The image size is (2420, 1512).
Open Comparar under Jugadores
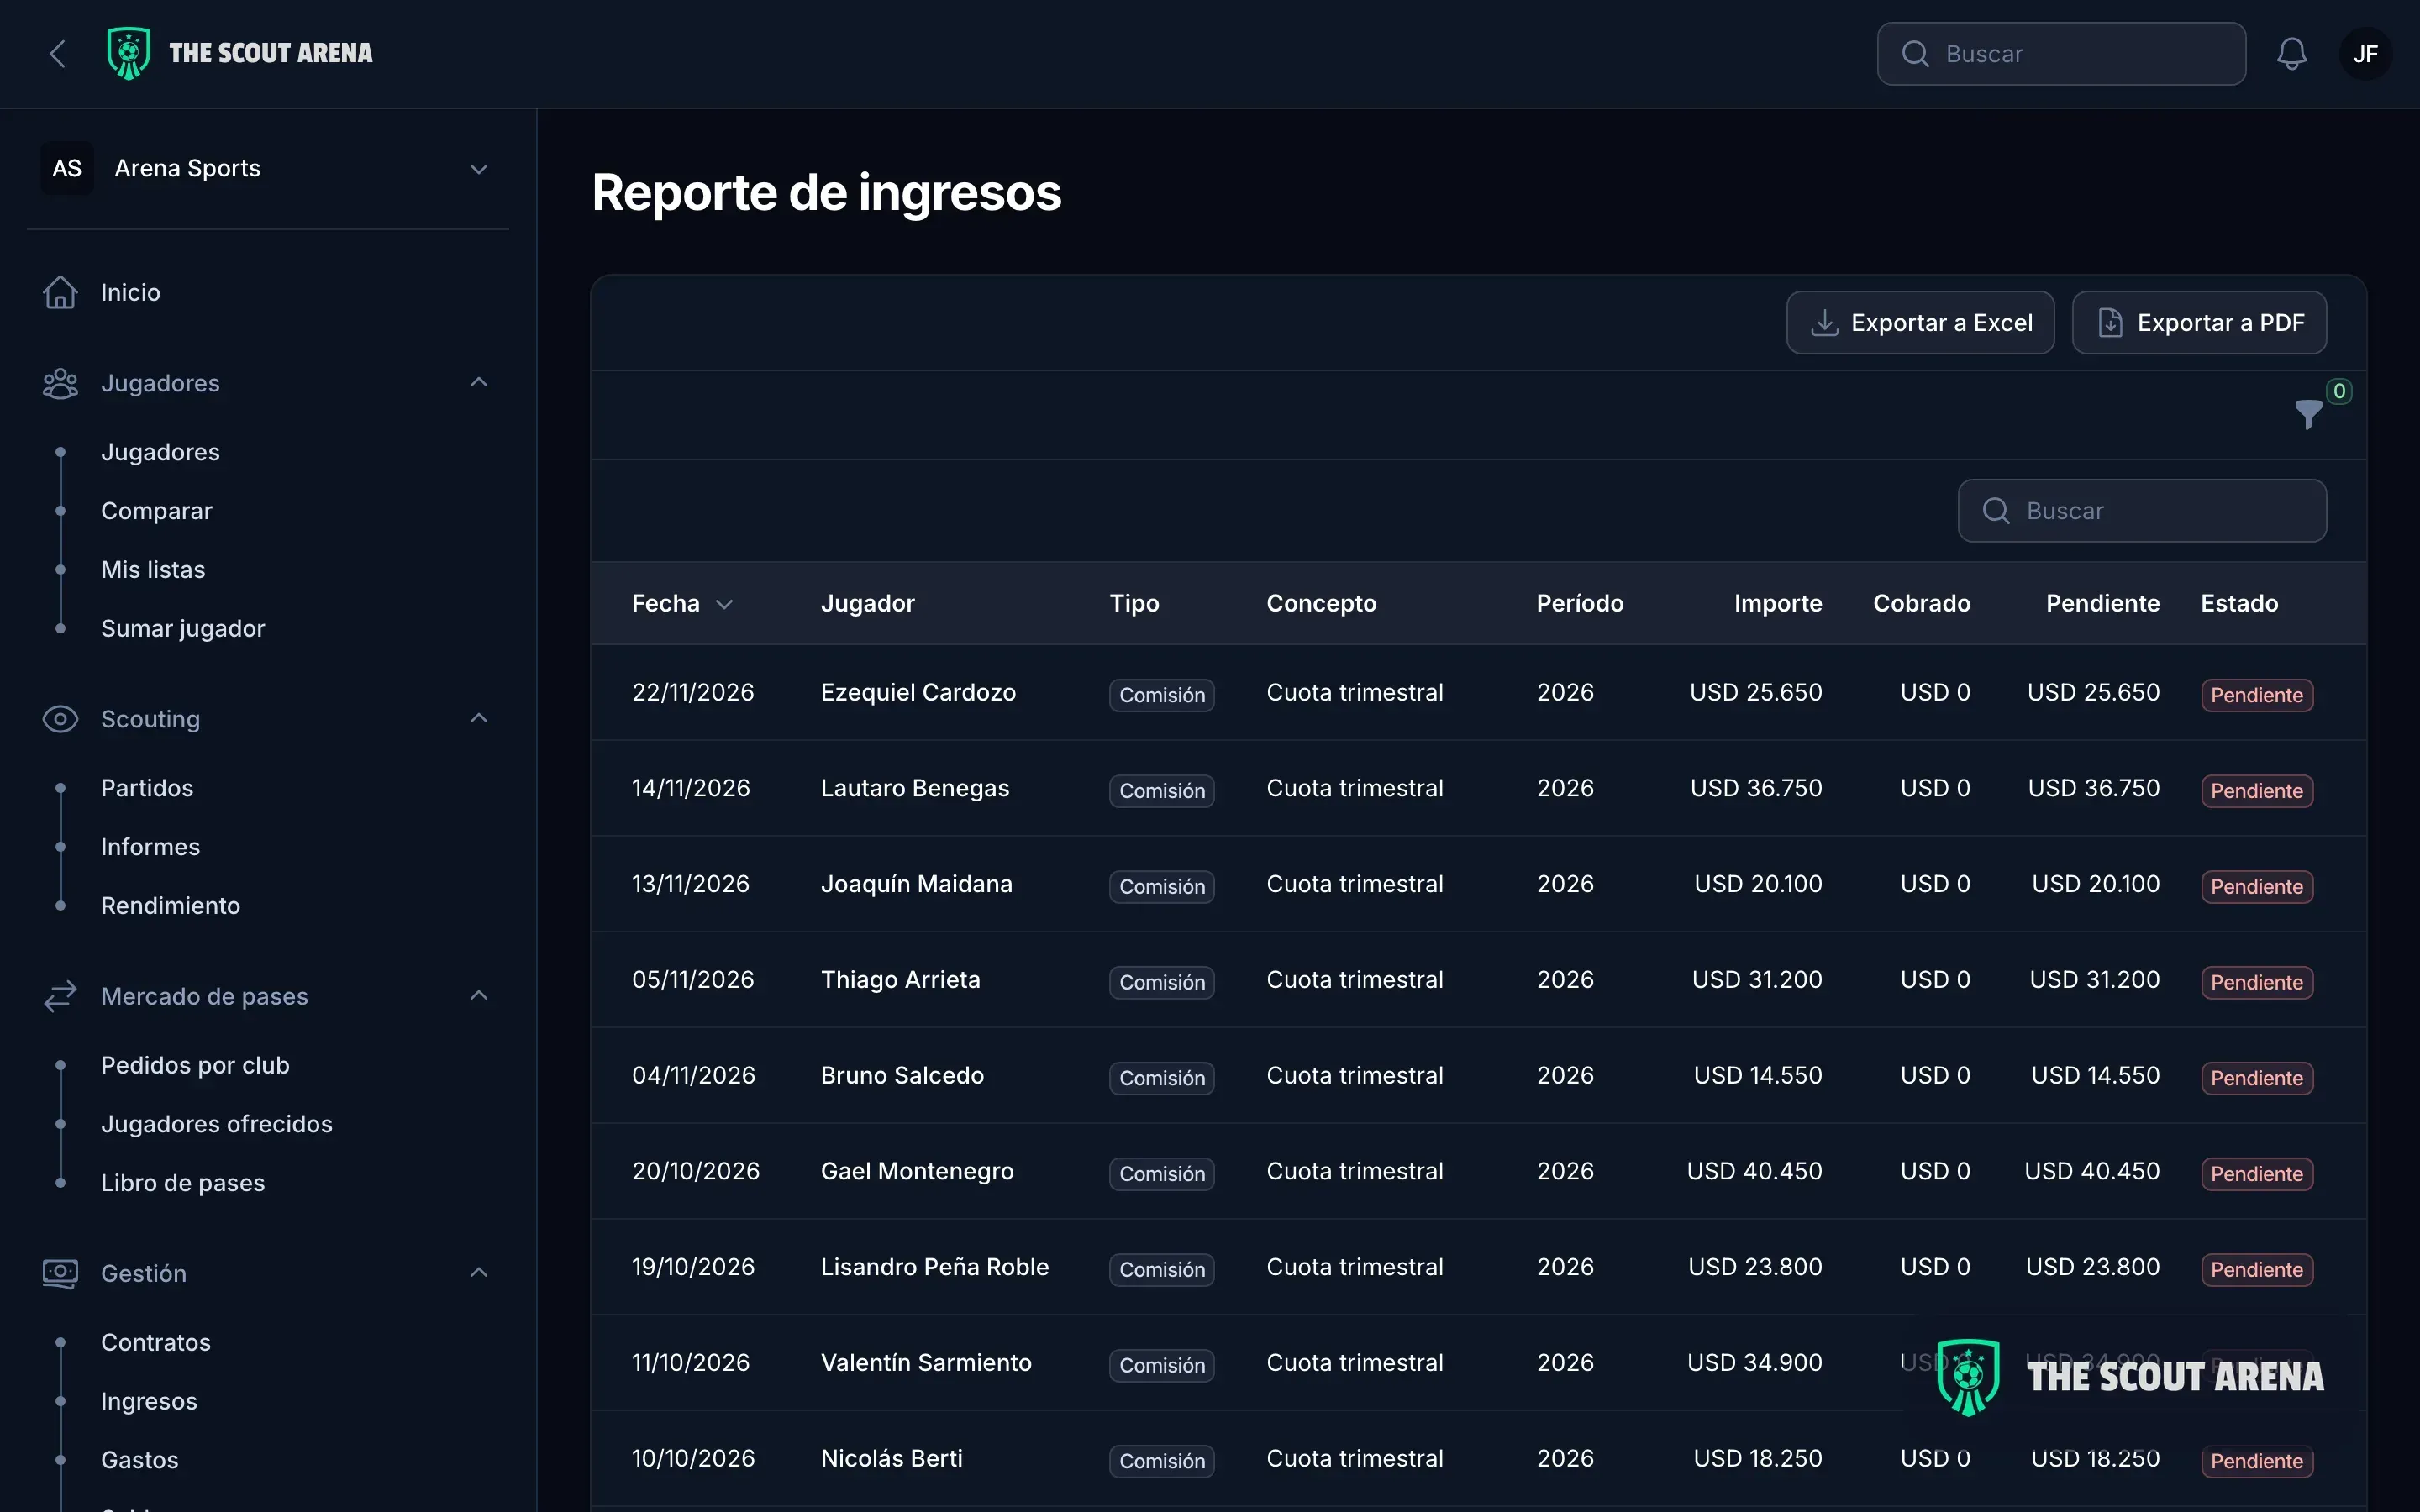coord(156,511)
